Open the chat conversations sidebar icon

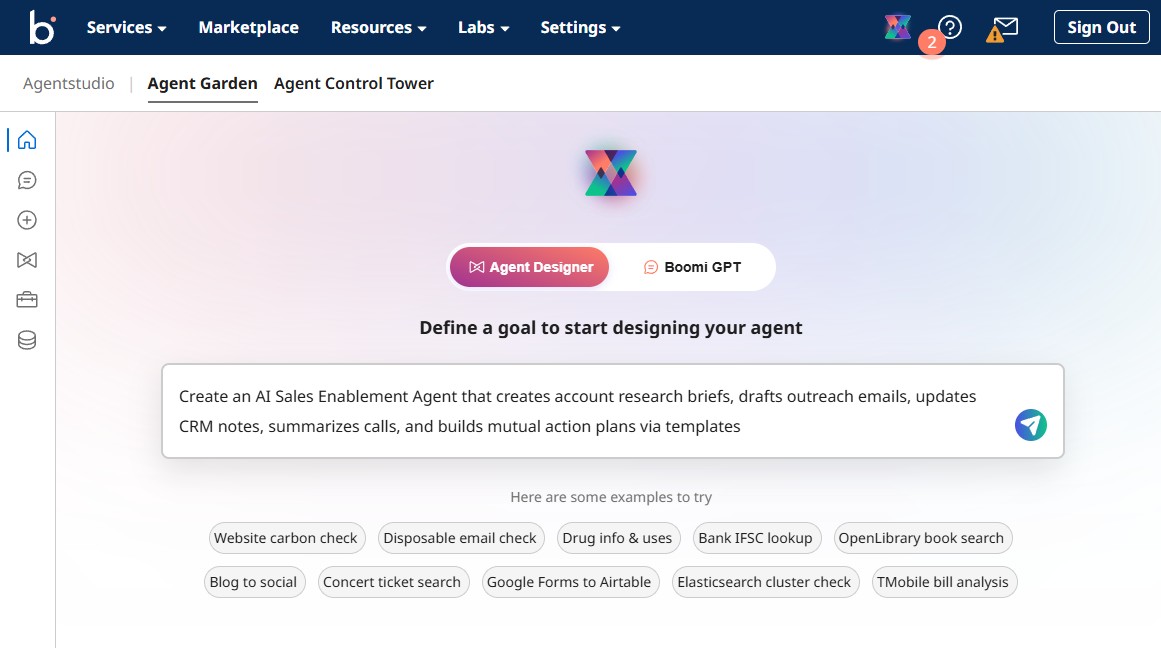26,180
